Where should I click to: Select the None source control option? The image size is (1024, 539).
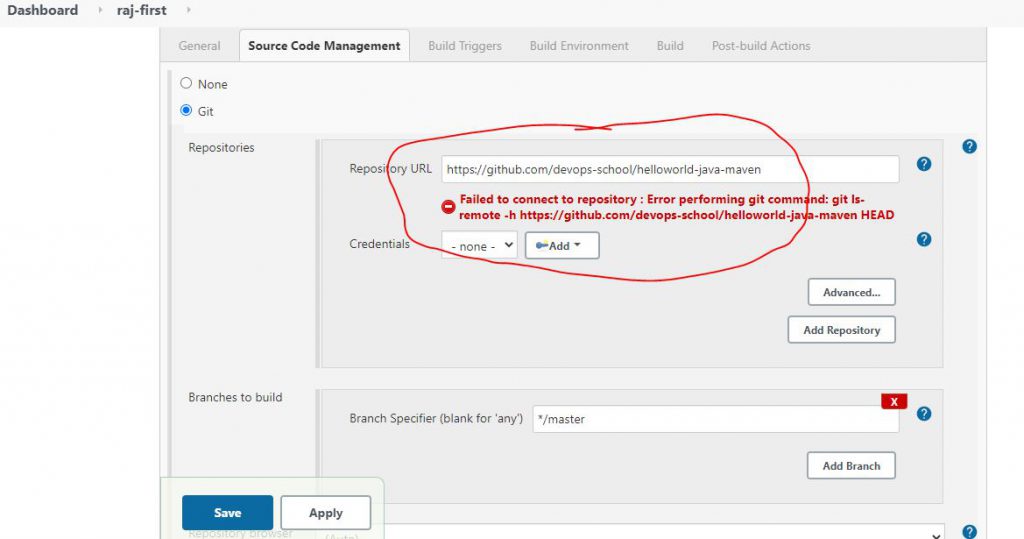tap(186, 84)
